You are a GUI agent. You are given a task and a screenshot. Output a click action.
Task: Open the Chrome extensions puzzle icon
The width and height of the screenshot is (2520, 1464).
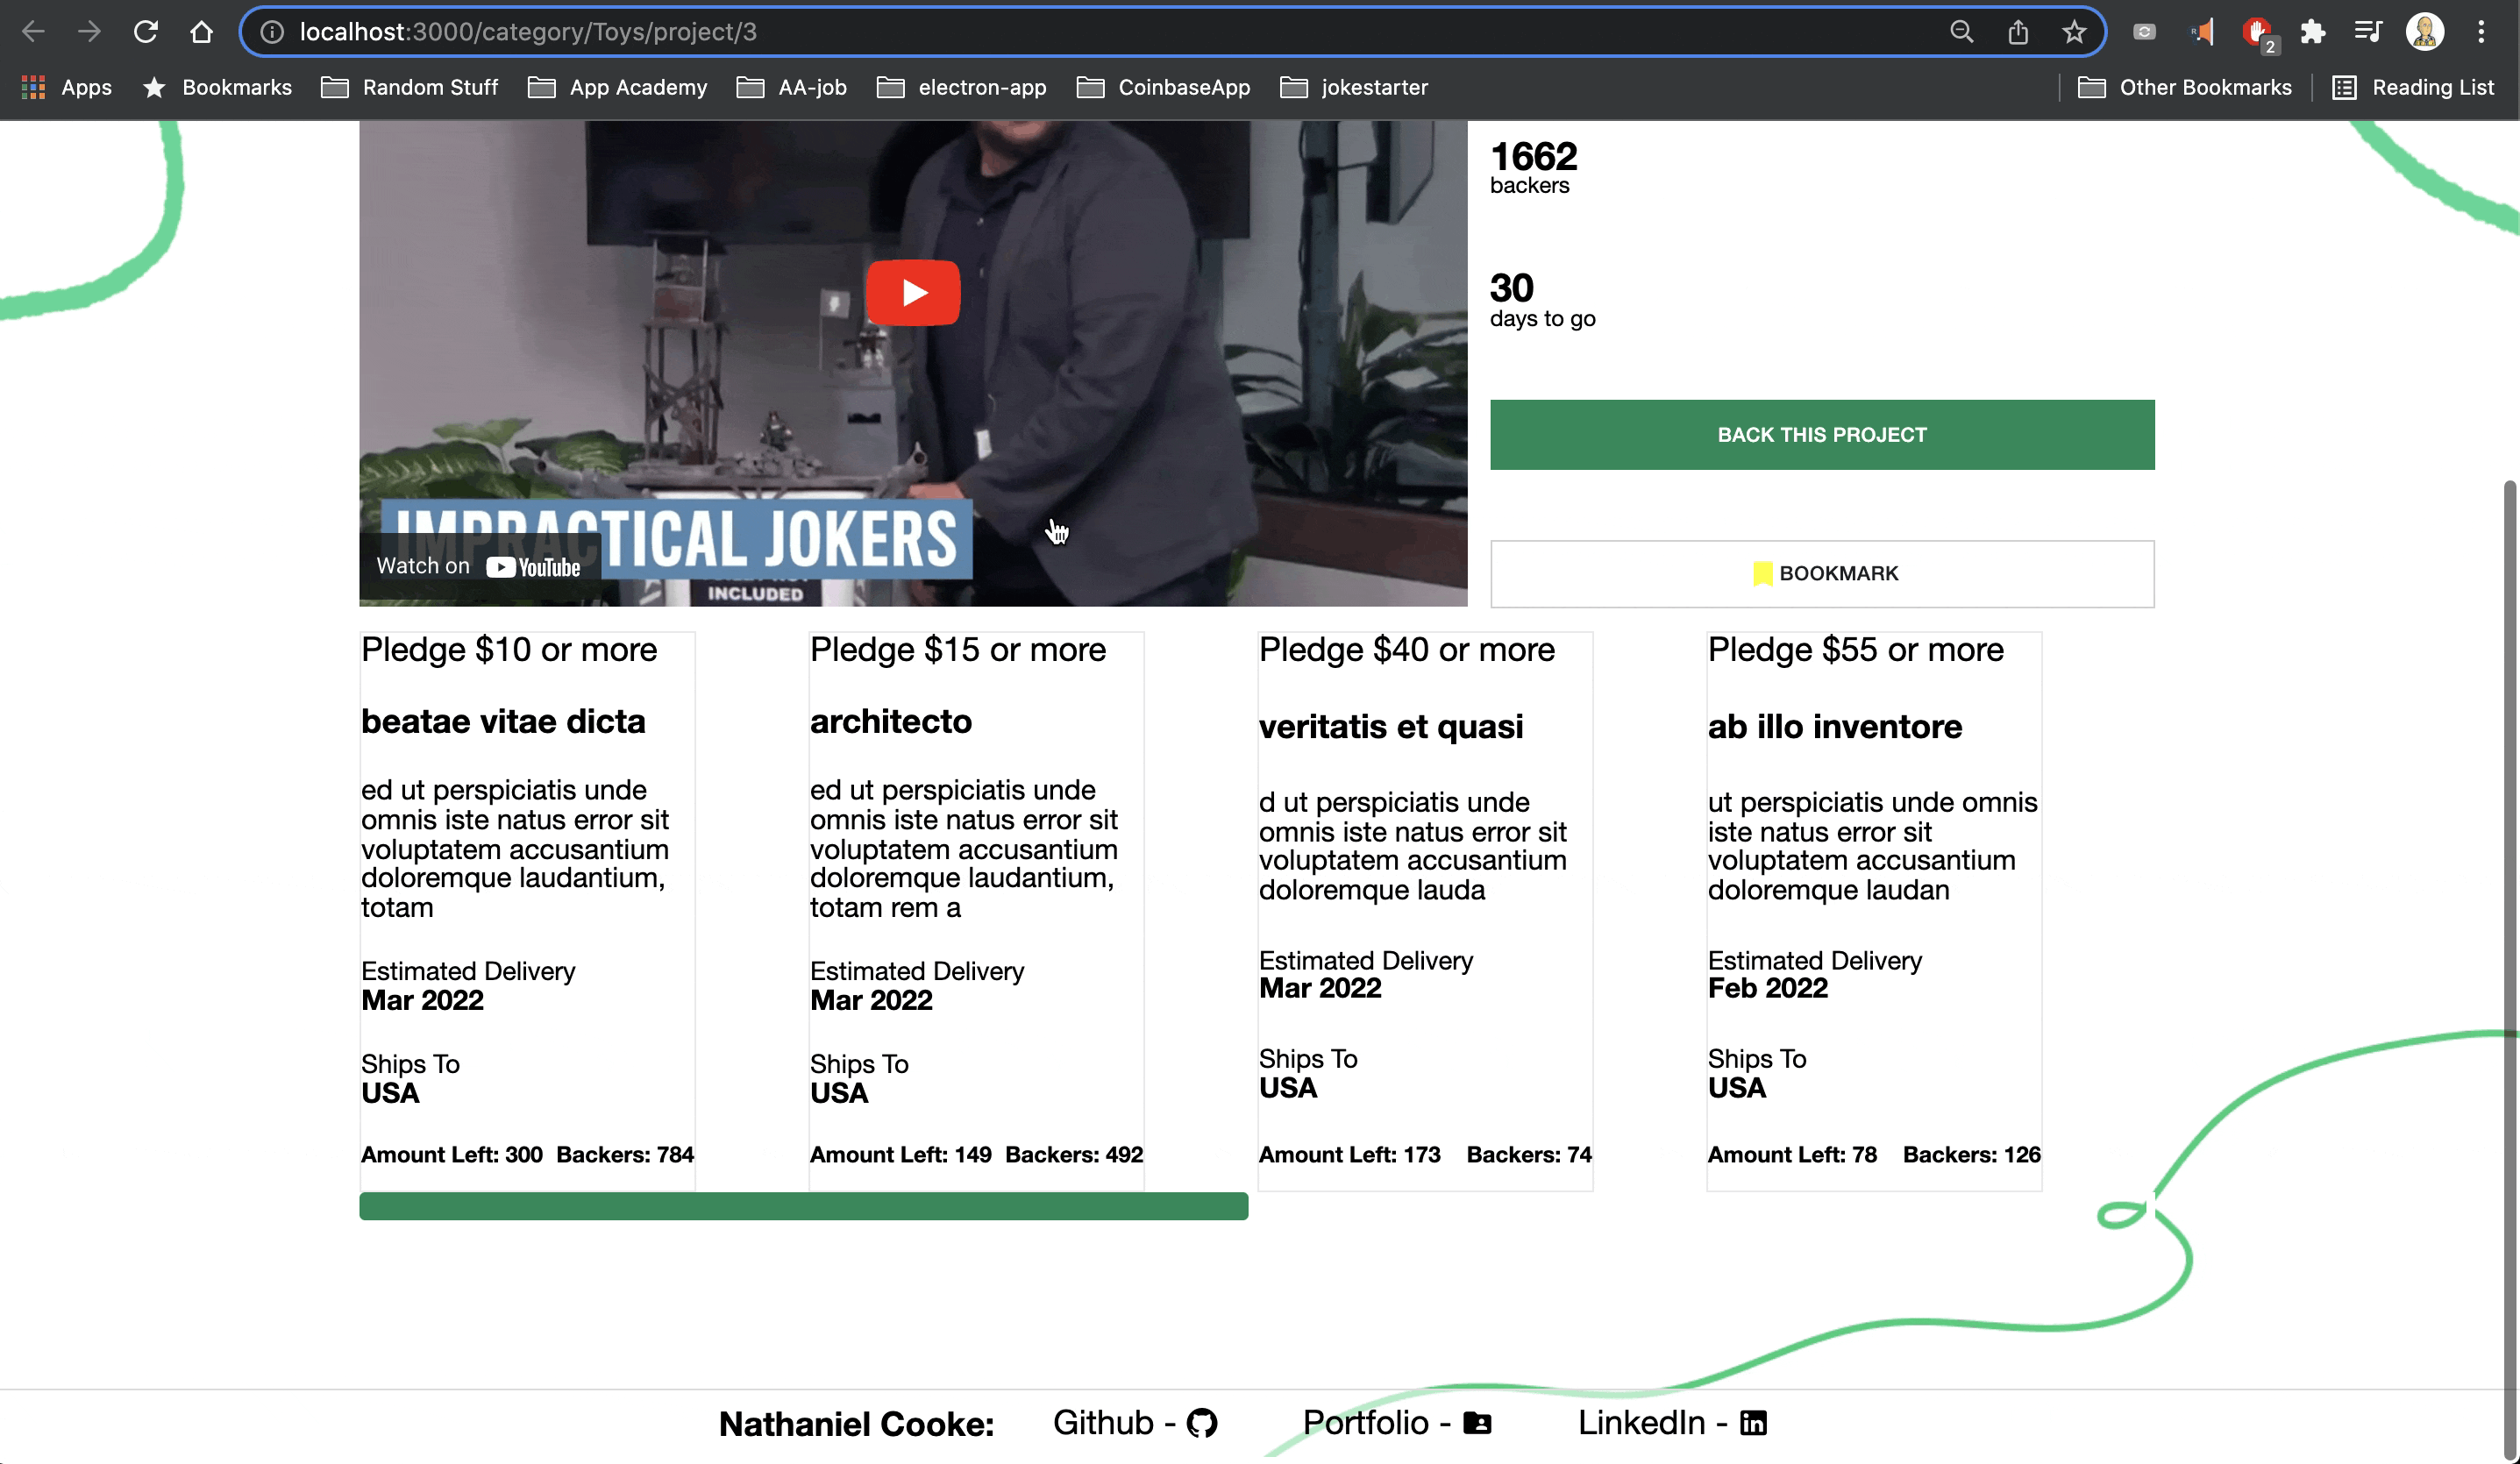click(x=2312, y=32)
